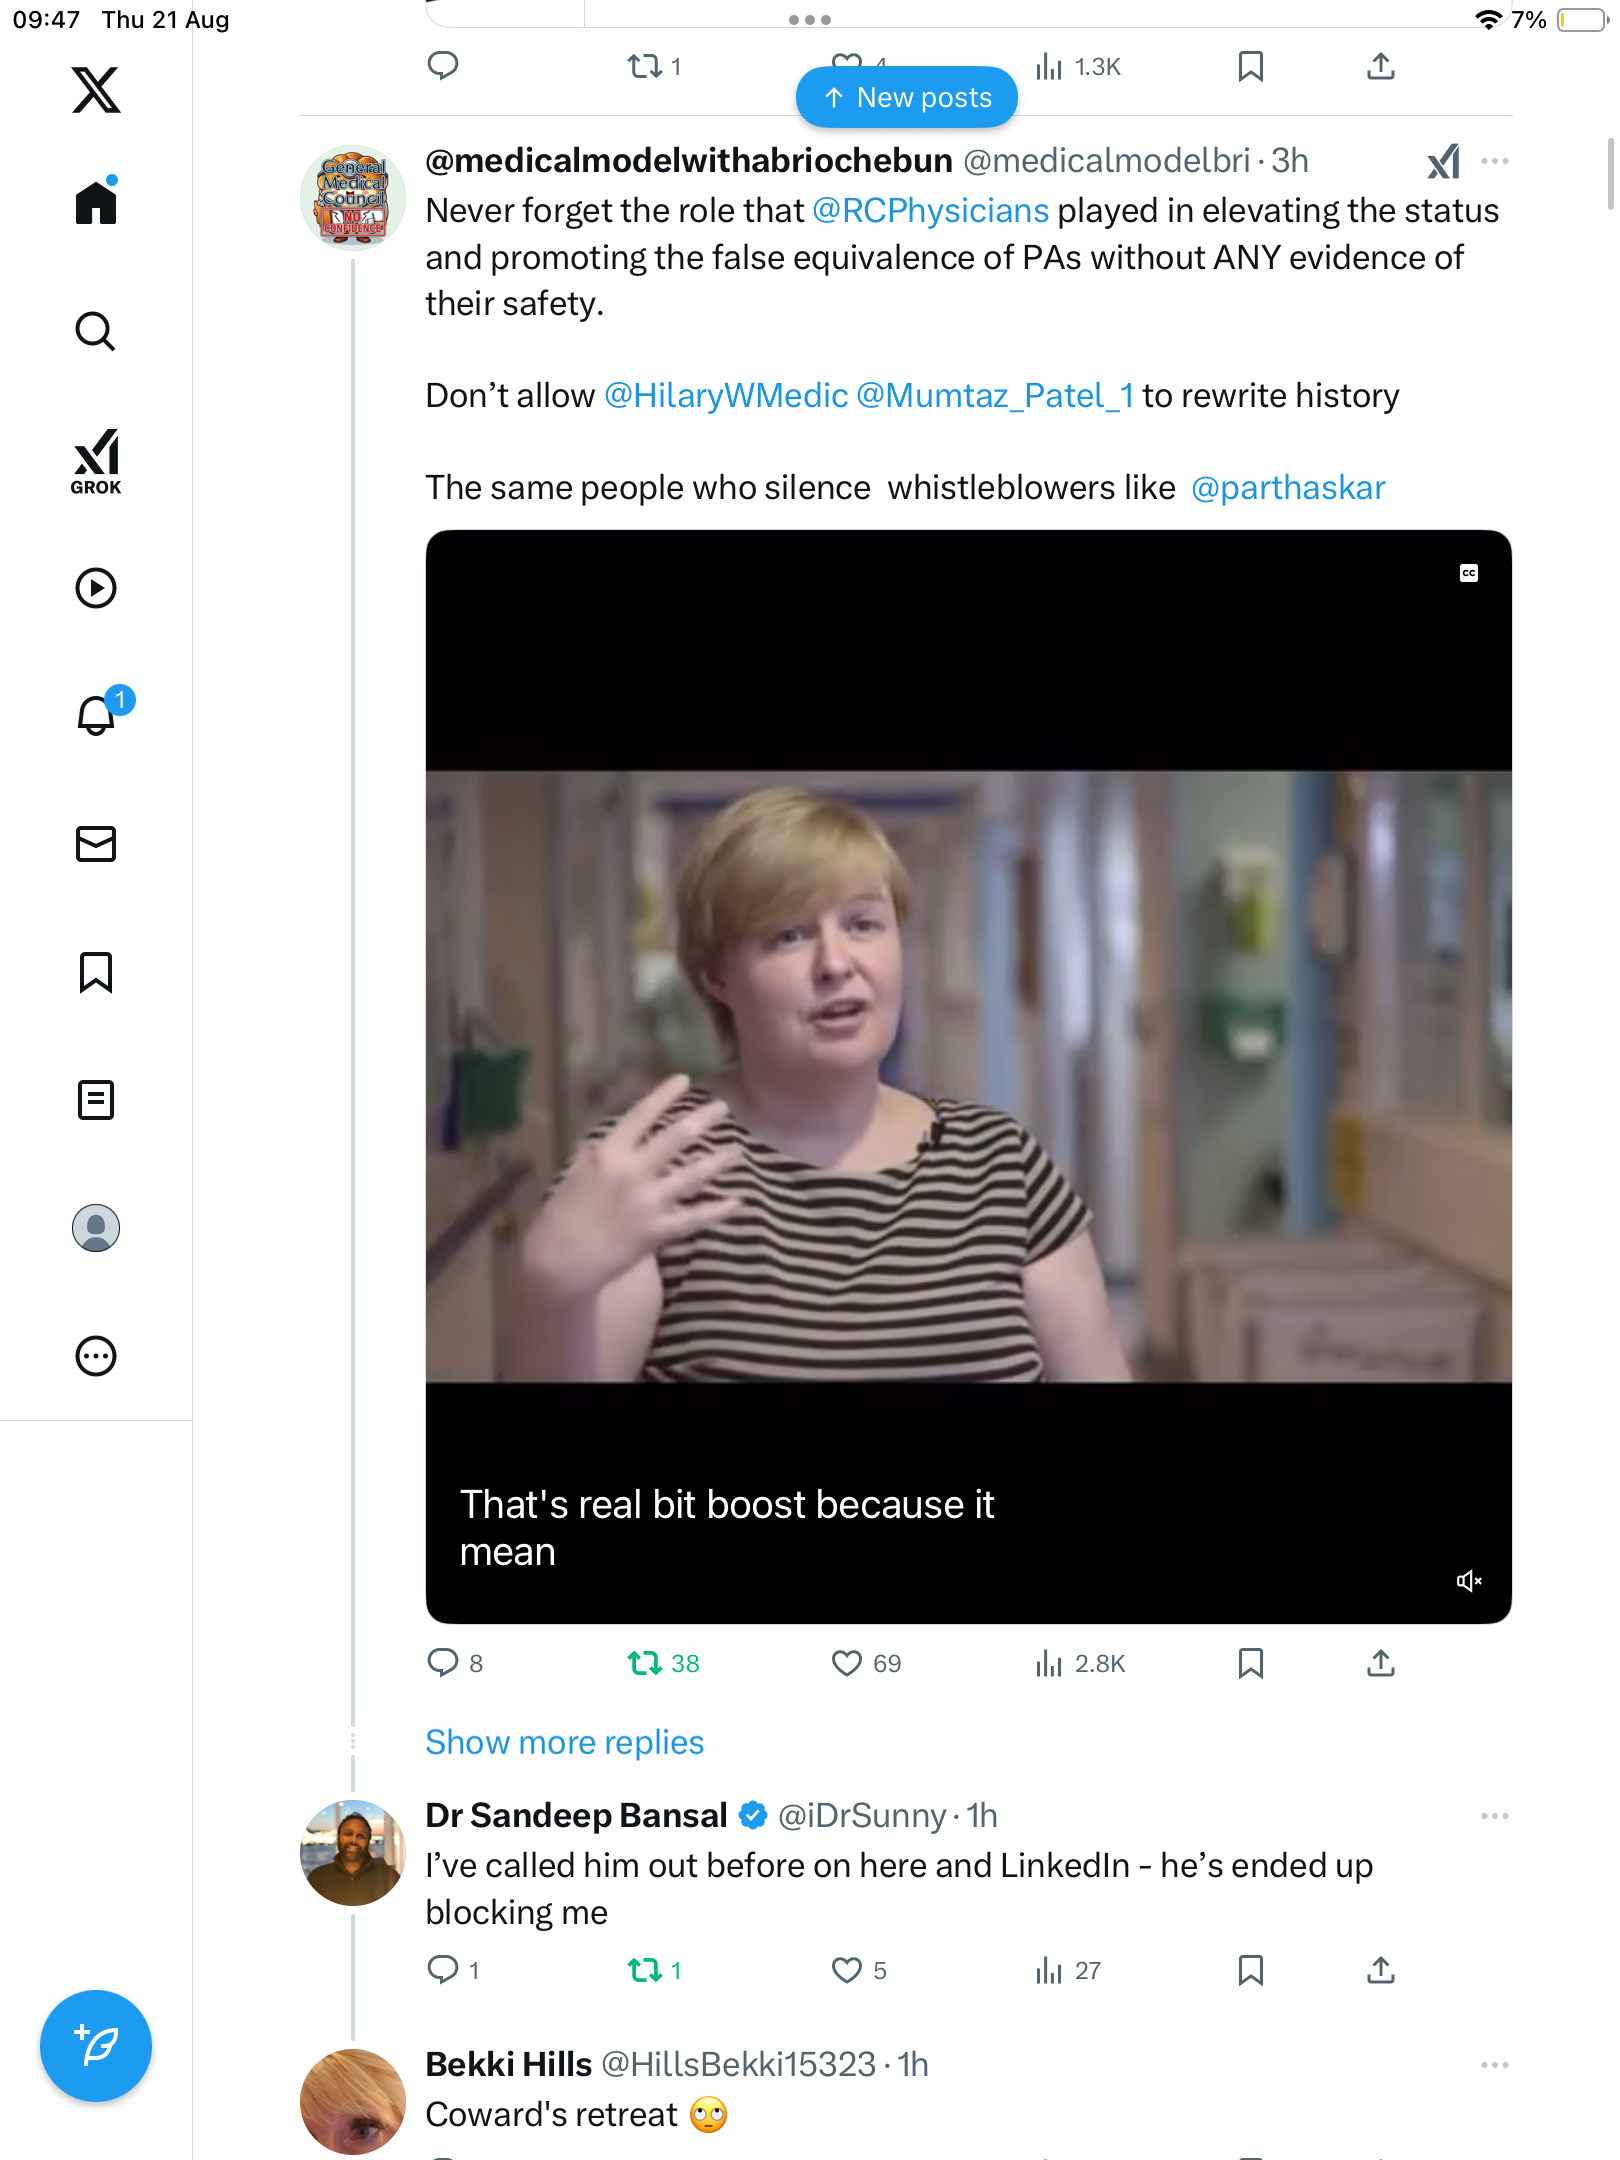The image size is (1620, 2160).
Task: Unmute the video in the post
Action: (1468, 1581)
